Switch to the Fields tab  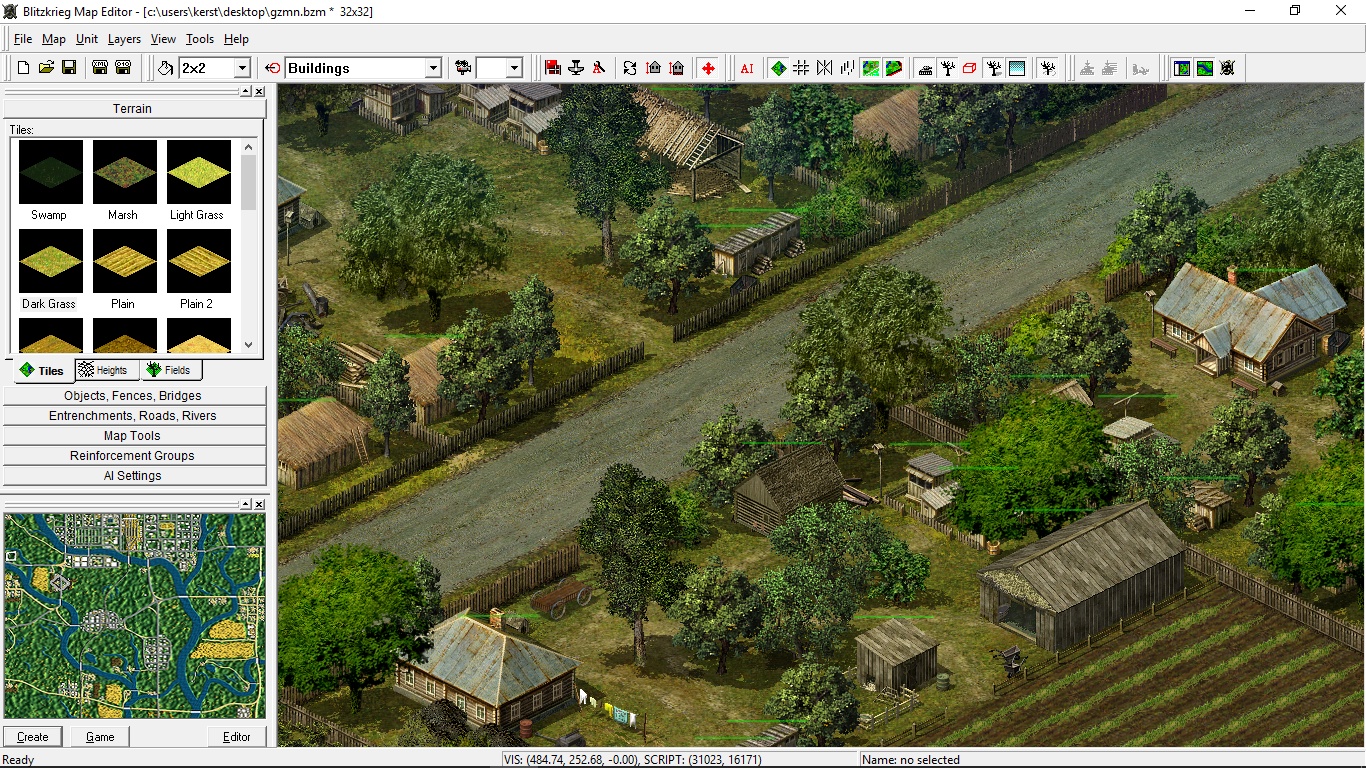coord(170,370)
